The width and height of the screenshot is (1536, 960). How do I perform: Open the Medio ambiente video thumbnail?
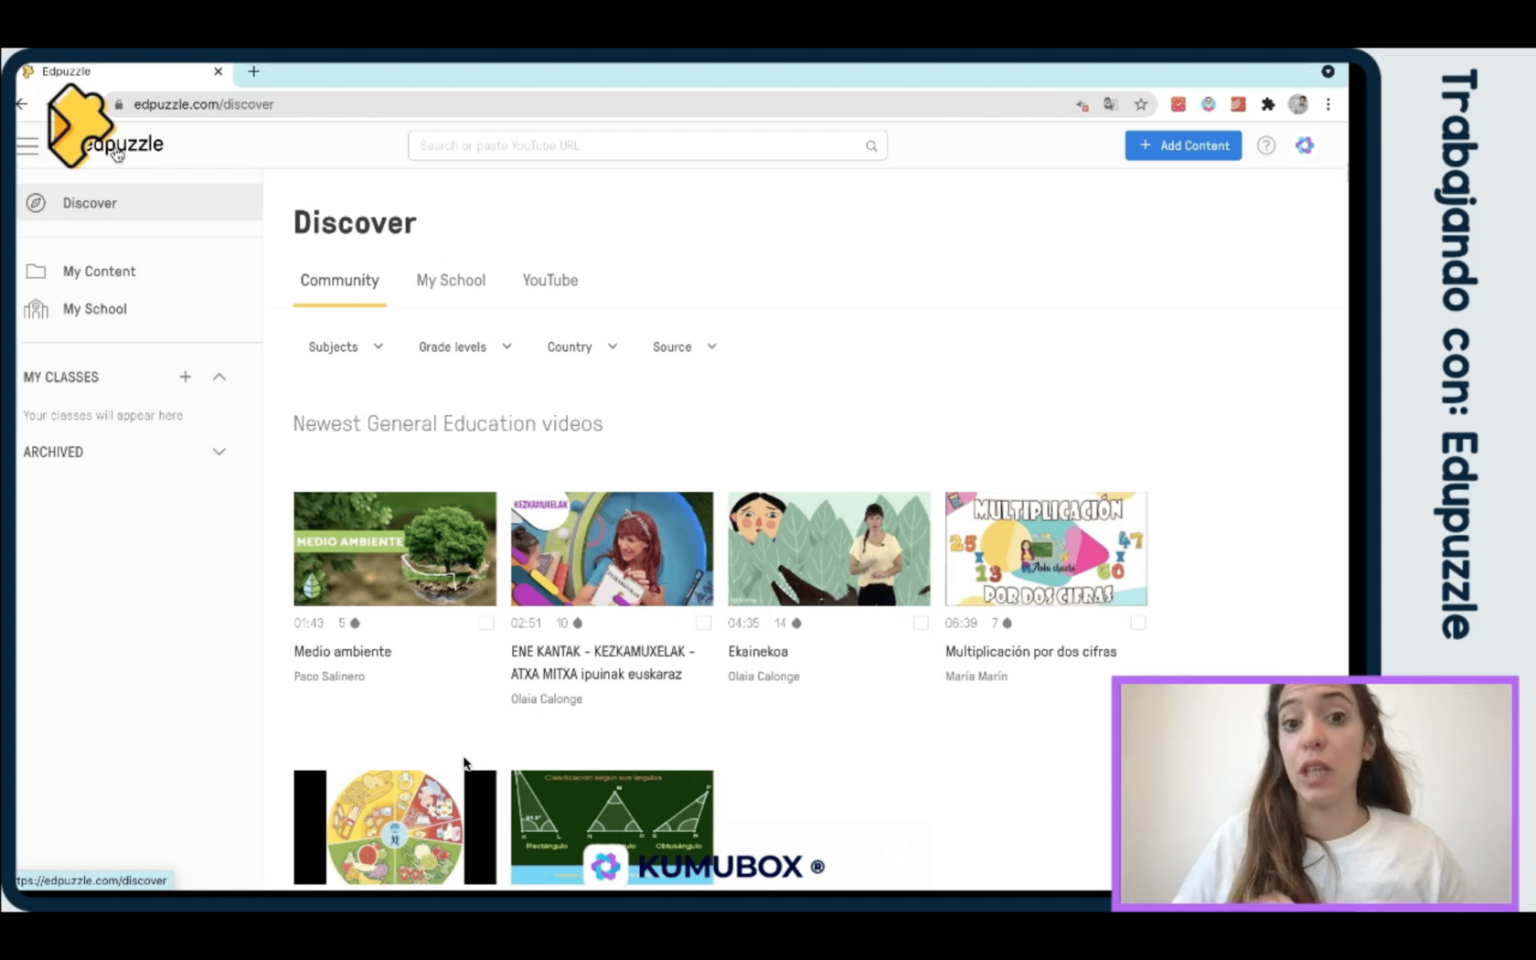click(x=395, y=549)
